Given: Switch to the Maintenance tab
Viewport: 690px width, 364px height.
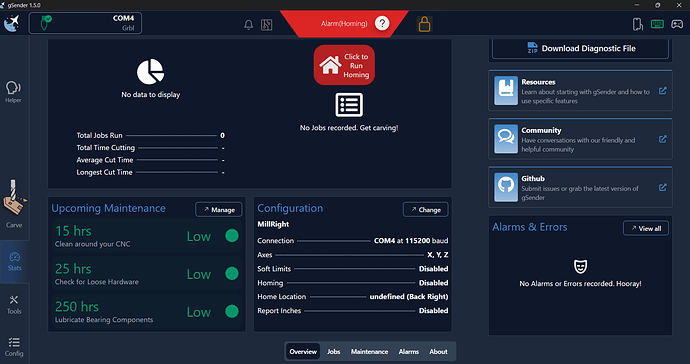Looking at the screenshot, I should [369, 352].
